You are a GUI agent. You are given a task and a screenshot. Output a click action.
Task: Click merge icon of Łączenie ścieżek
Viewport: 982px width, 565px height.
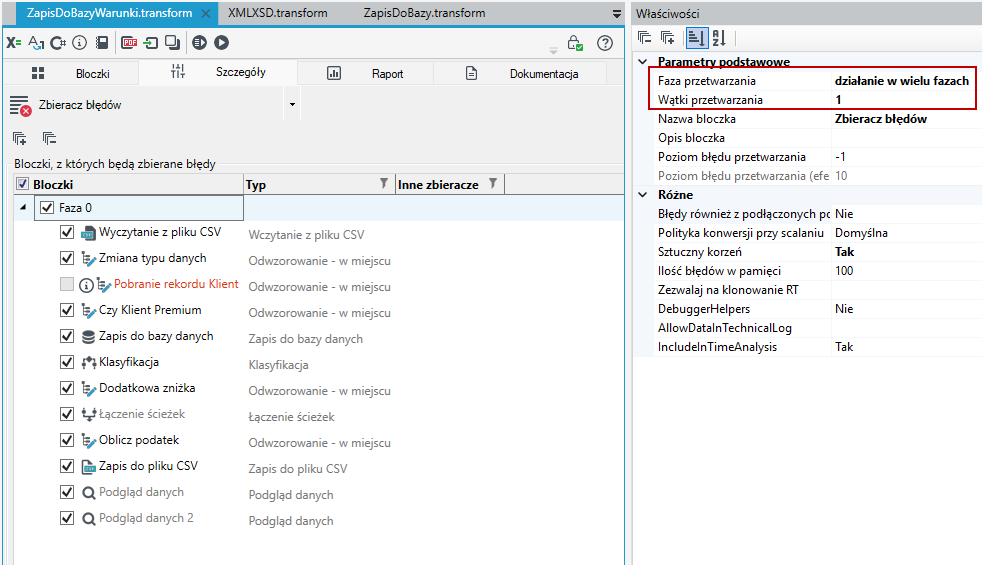pyautogui.click(x=88, y=415)
